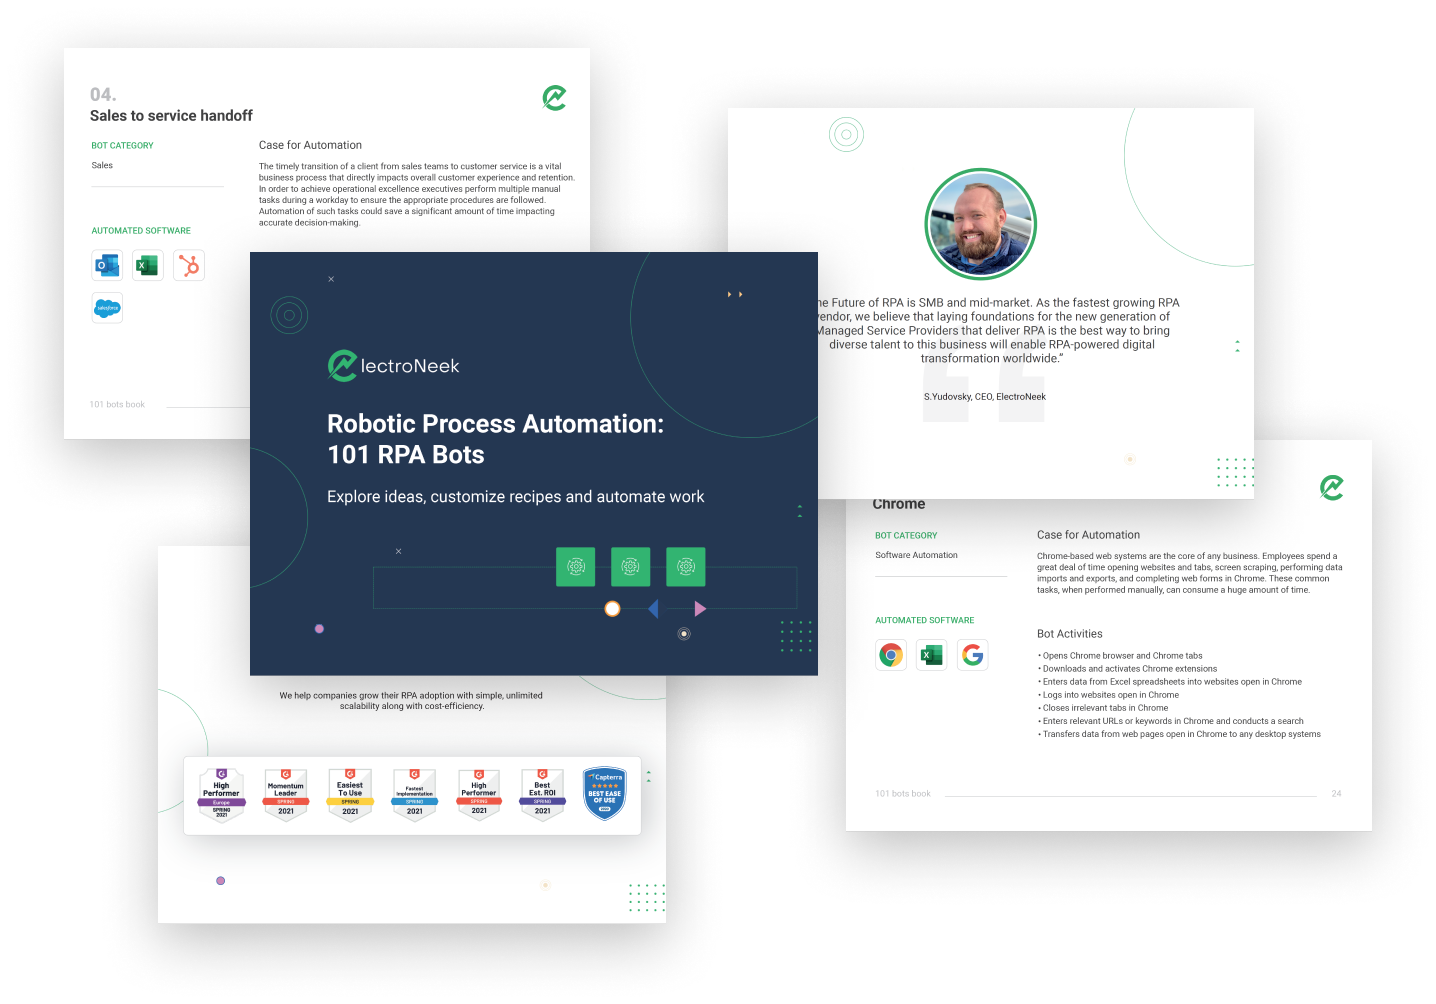The width and height of the screenshot is (1436, 1004).
Task: Click 'Opens Chrome browser and Chrome tabs' bullet
Action: point(1121,656)
